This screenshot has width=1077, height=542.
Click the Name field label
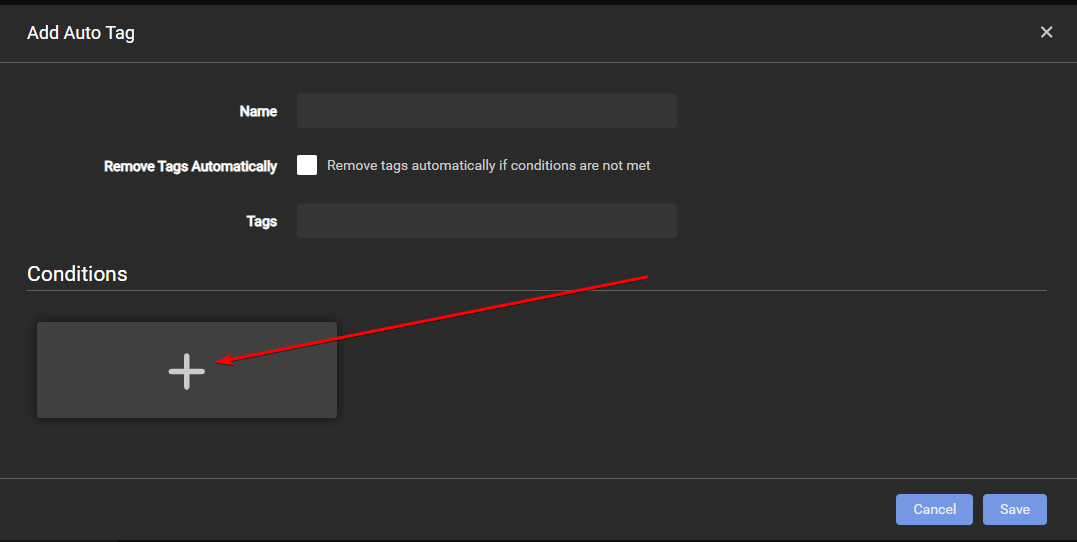click(258, 112)
